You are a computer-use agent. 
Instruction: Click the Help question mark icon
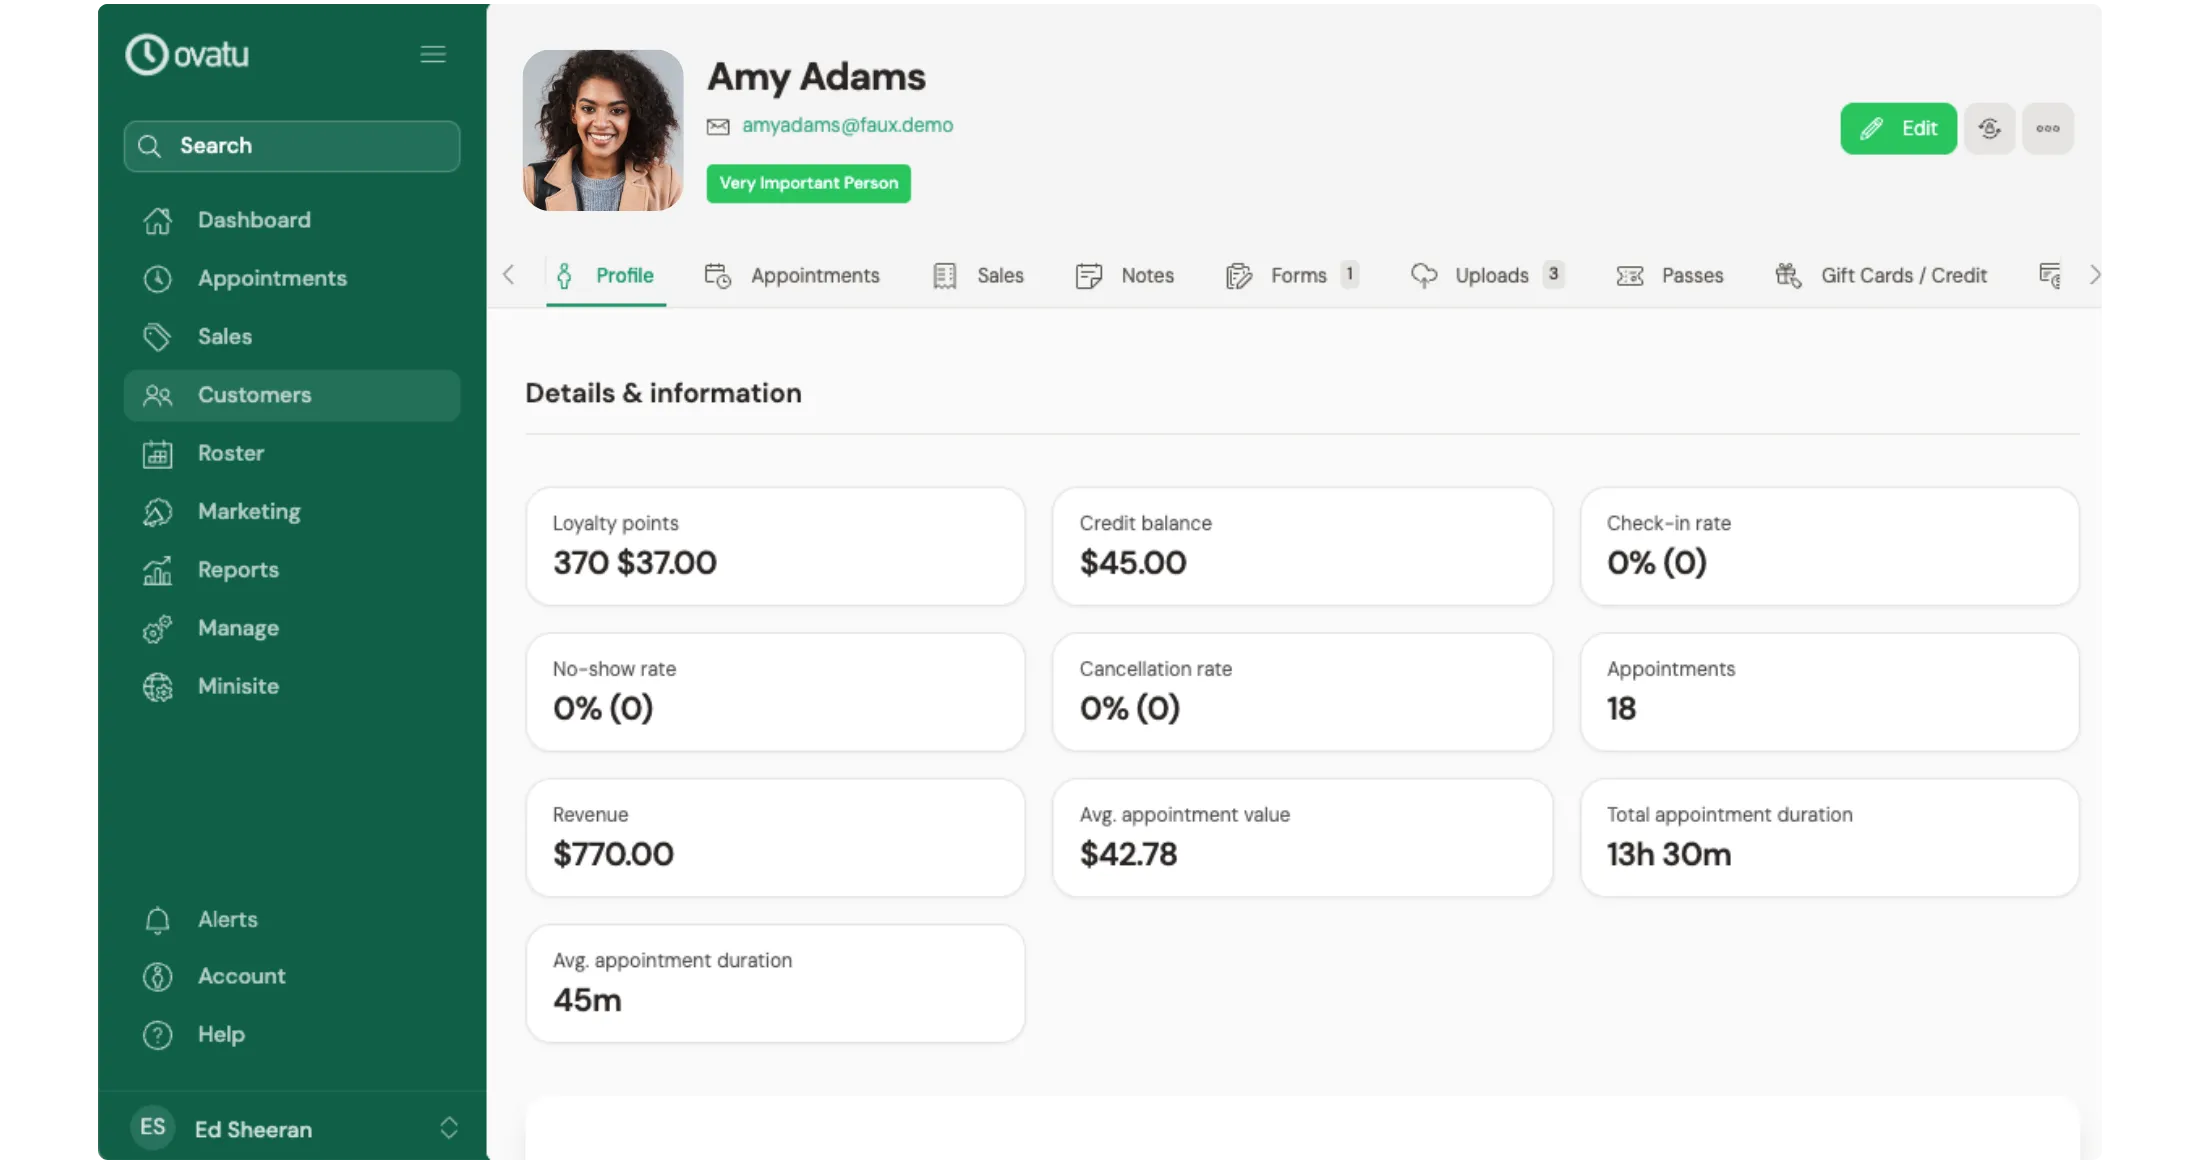[x=157, y=1035]
